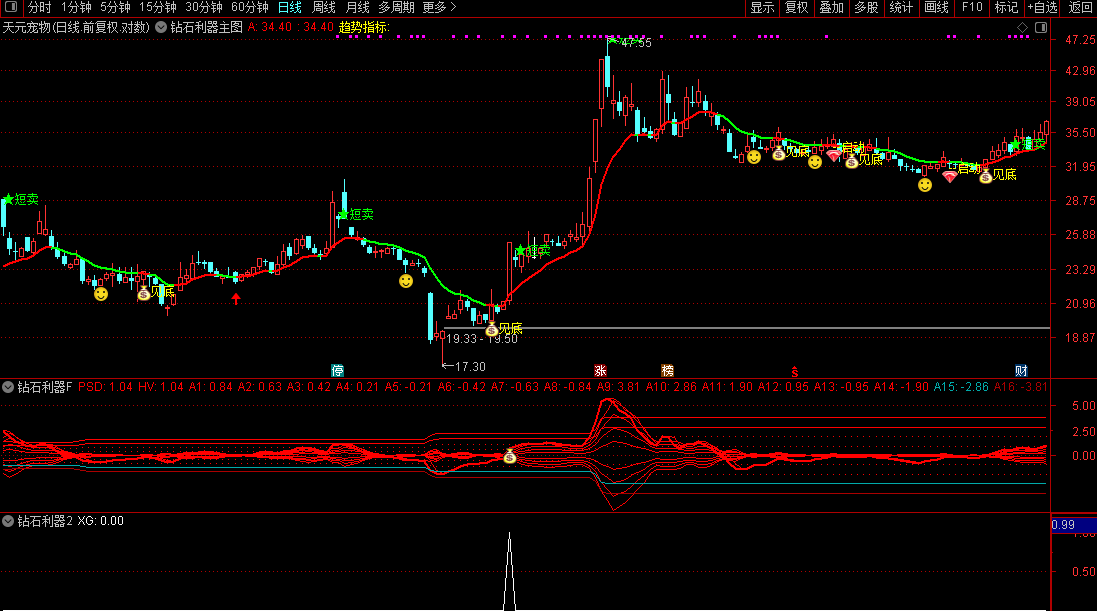Switch to the 周线 weekly period tab
This screenshot has width=1097, height=611.
coord(324,8)
